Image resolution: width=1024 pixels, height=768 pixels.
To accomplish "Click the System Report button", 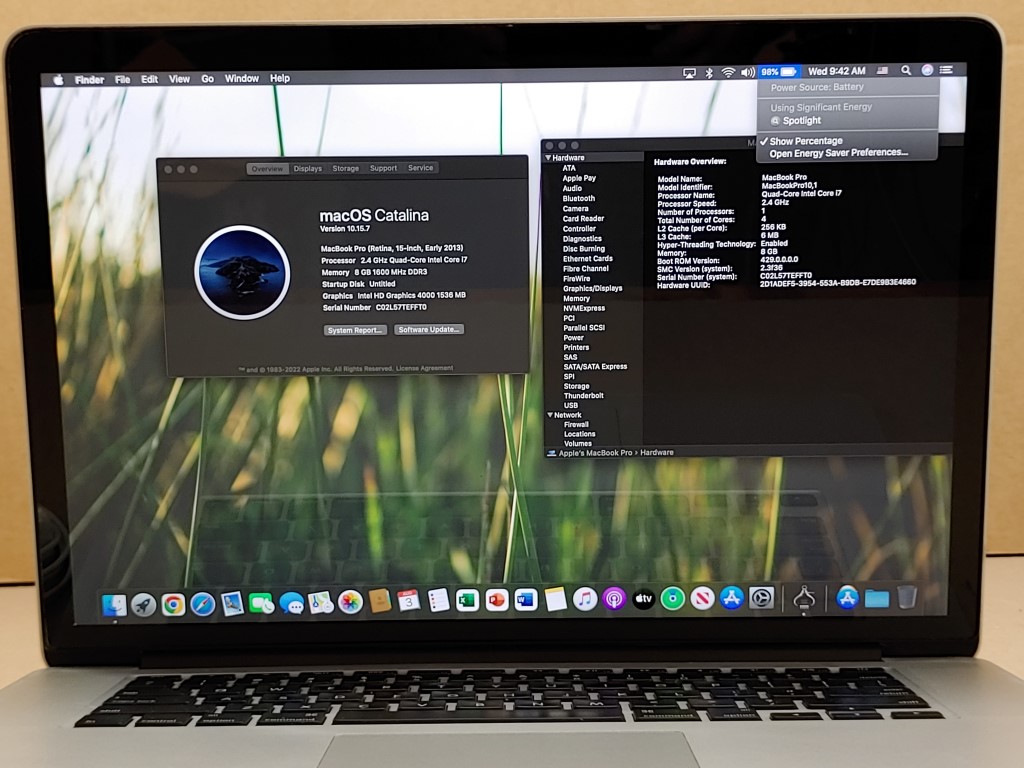I will (x=355, y=330).
